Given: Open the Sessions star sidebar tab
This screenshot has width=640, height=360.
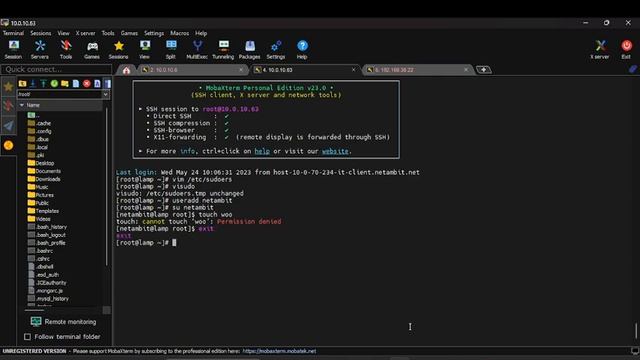Looking at the screenshot, I should [8, 87].
